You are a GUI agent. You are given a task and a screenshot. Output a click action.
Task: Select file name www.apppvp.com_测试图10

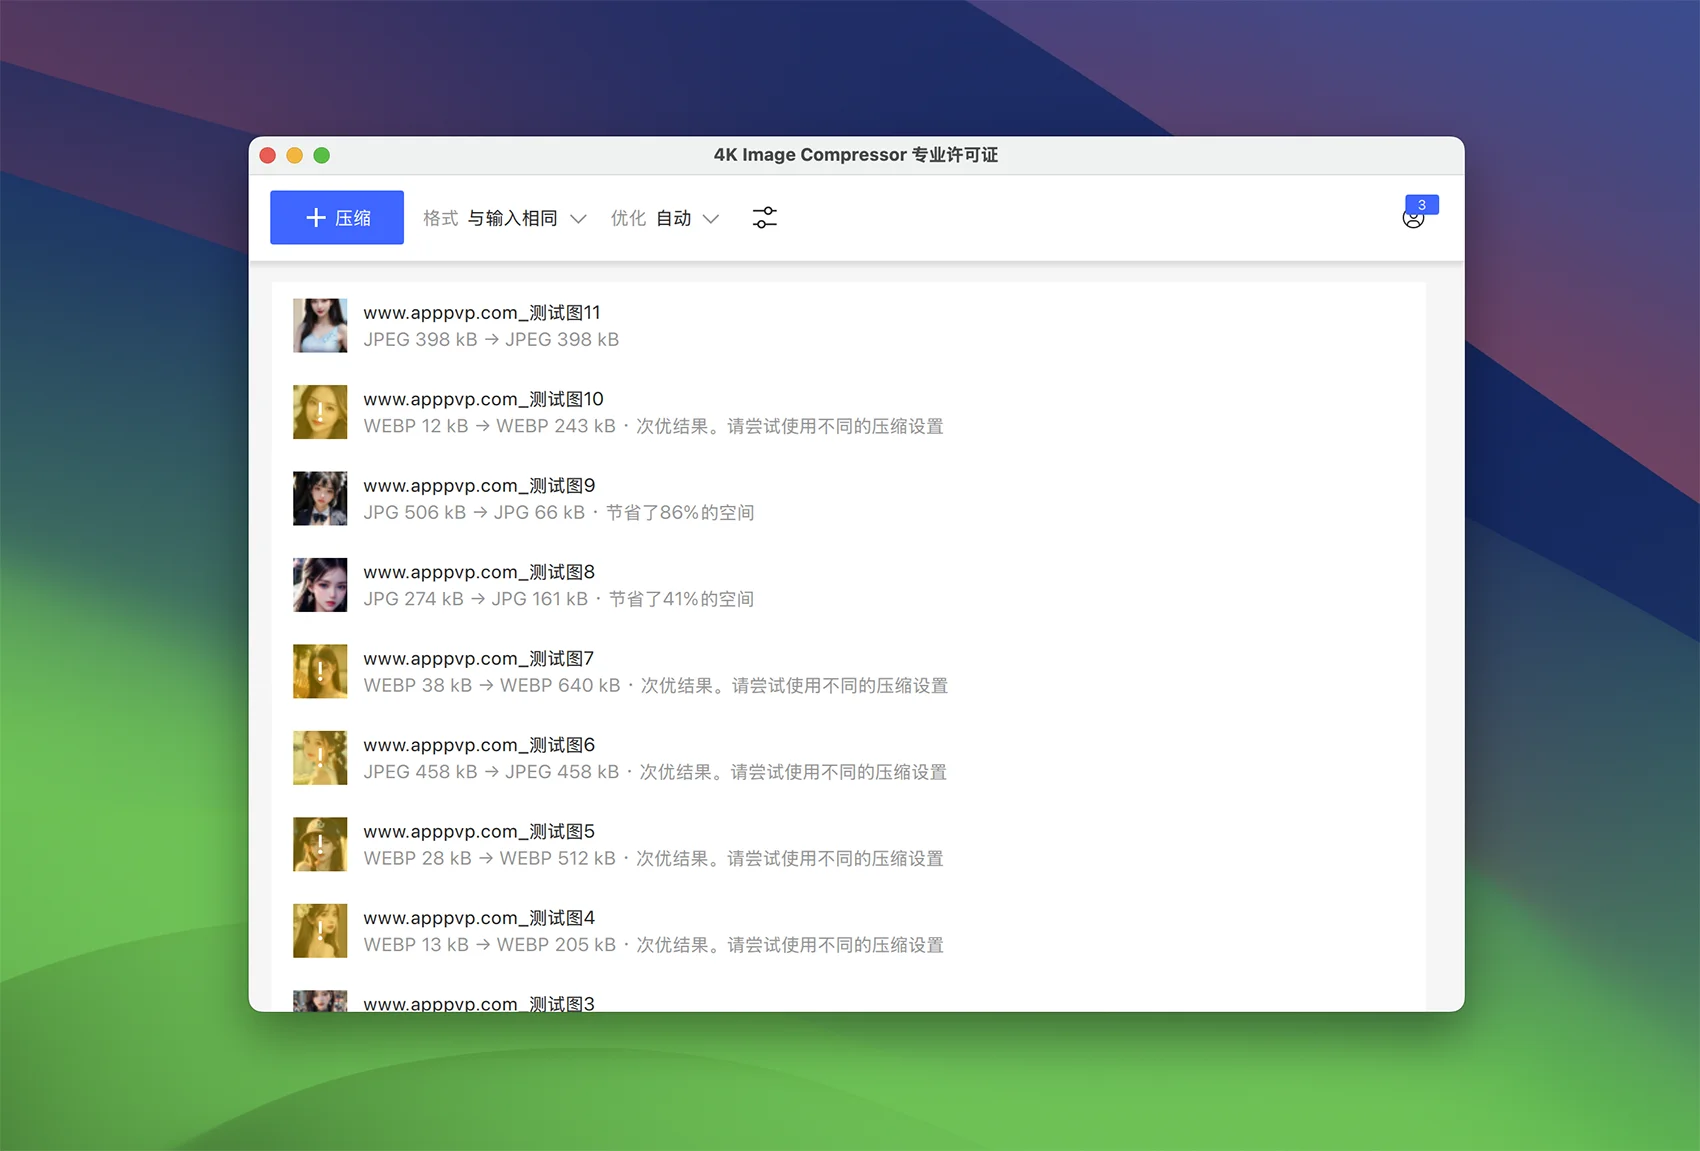(x=484, y=399)
